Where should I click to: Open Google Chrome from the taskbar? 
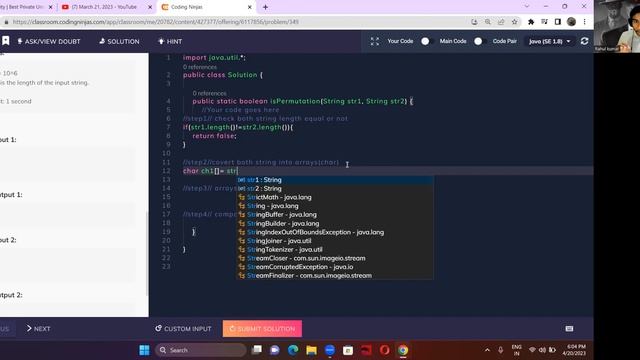[403, 350]
